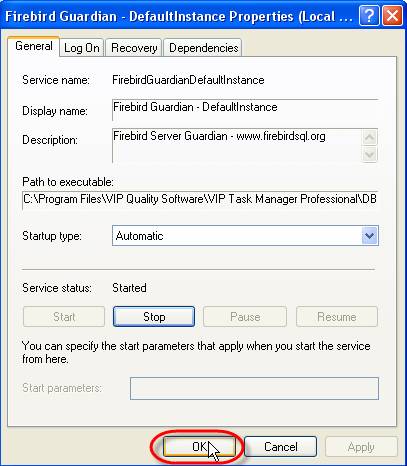Viewport: 407px width, 466px height.
Task: Click the Pause service button
Action: click(x=245, y=316)
